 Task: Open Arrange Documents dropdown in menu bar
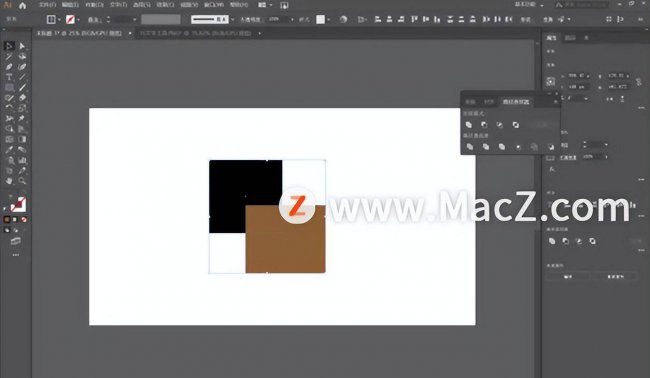point(265,5)
